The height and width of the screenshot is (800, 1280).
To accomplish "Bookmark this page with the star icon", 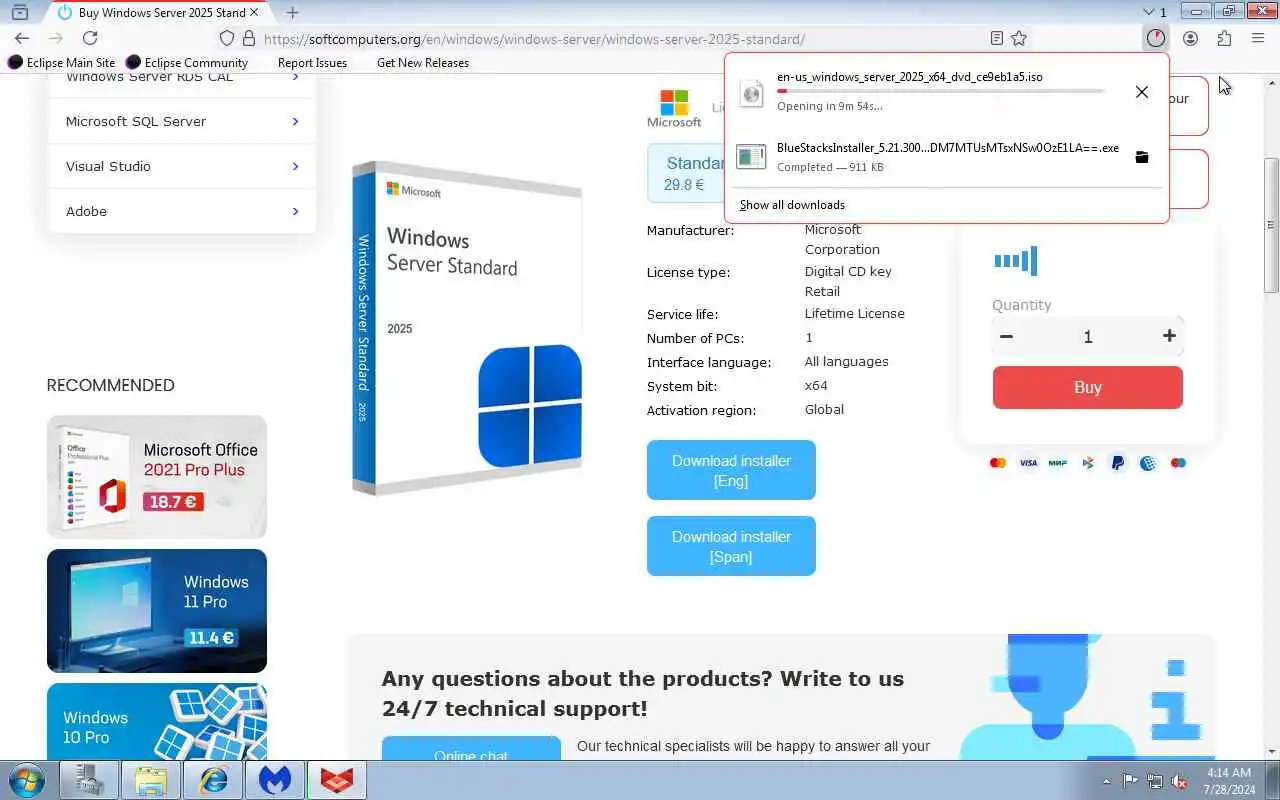I will (x=1019, y=38).
